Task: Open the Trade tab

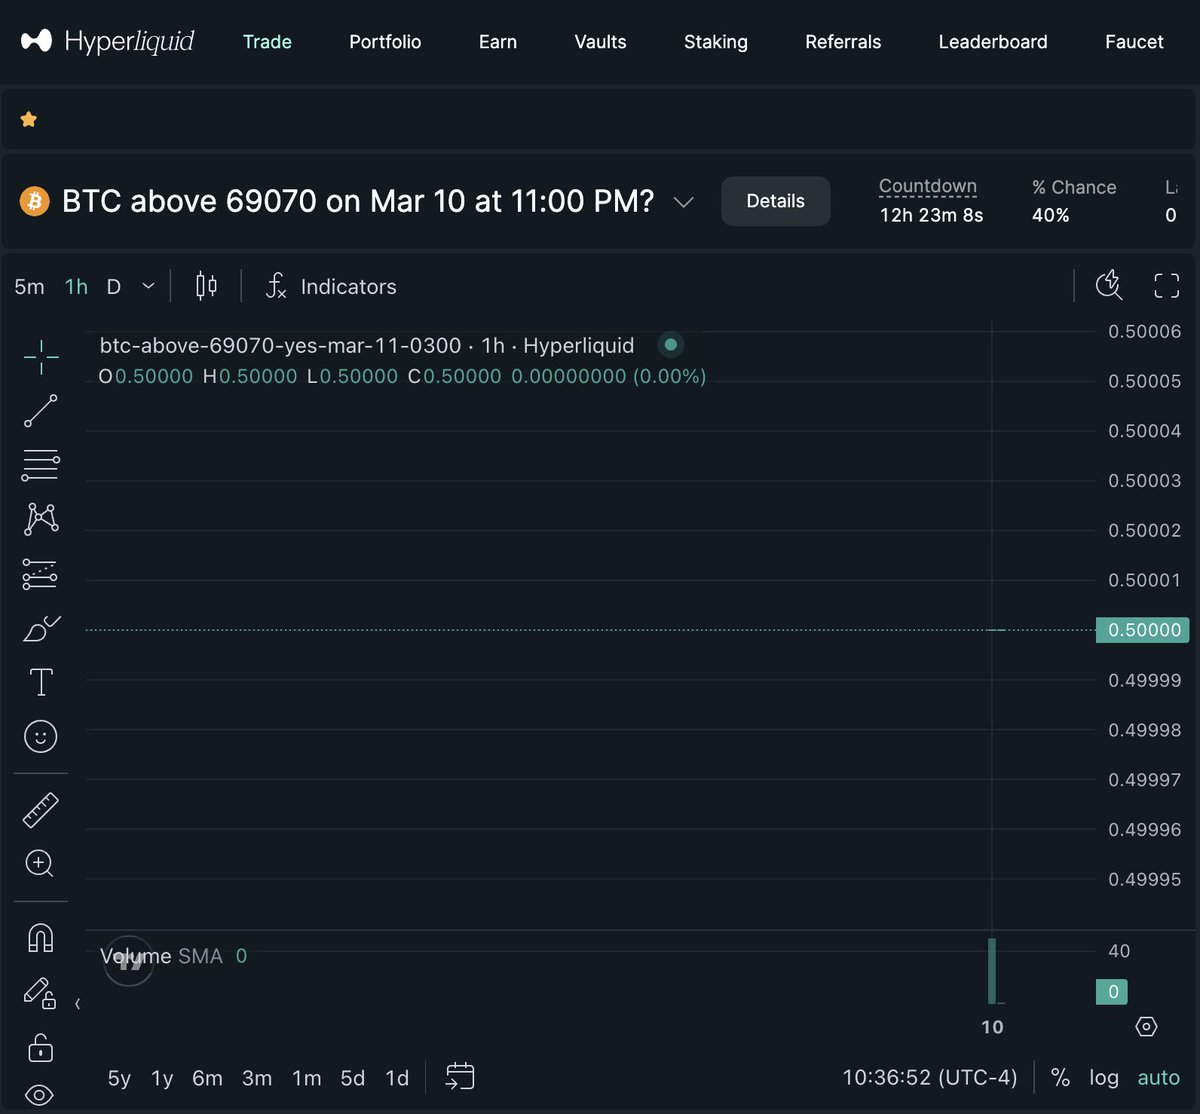Action: 267,42
